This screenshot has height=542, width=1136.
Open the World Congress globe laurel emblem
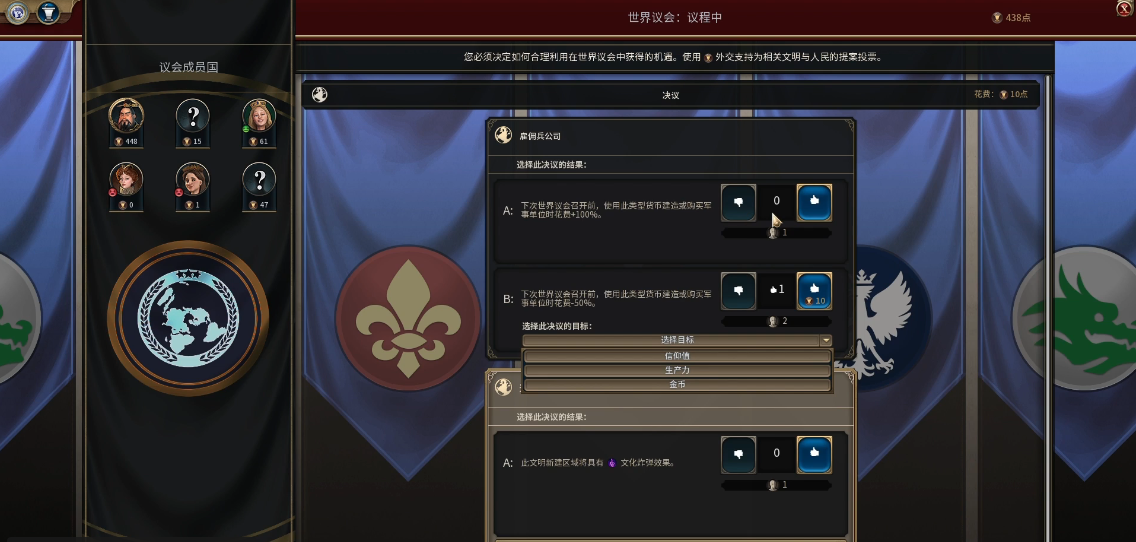188,317
